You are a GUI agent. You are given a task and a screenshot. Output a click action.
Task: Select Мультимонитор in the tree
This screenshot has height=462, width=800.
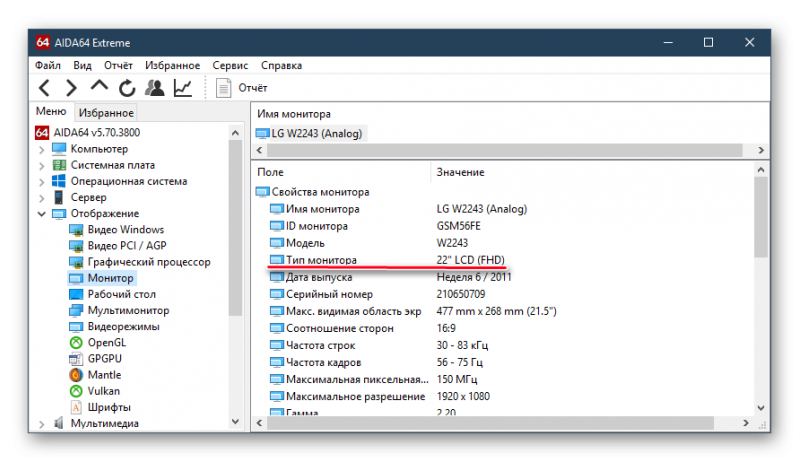(x=128, y=310)
